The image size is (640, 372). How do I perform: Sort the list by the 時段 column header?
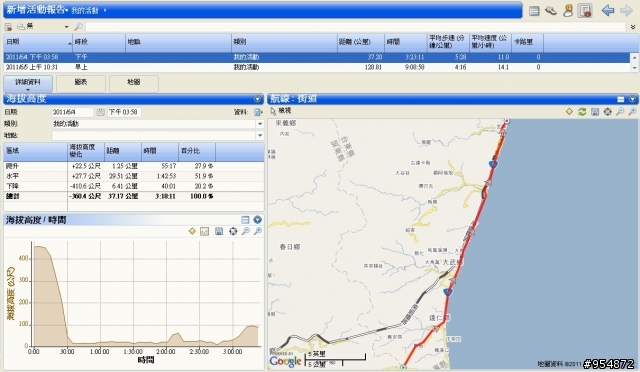[x=99, y=42]
